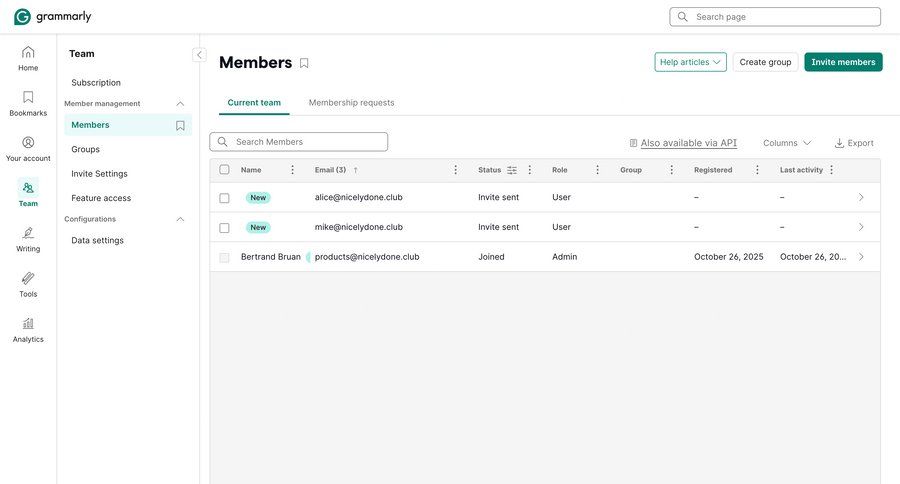
Task: Open Analytics in the sidebar
Action: click(28, 331)
